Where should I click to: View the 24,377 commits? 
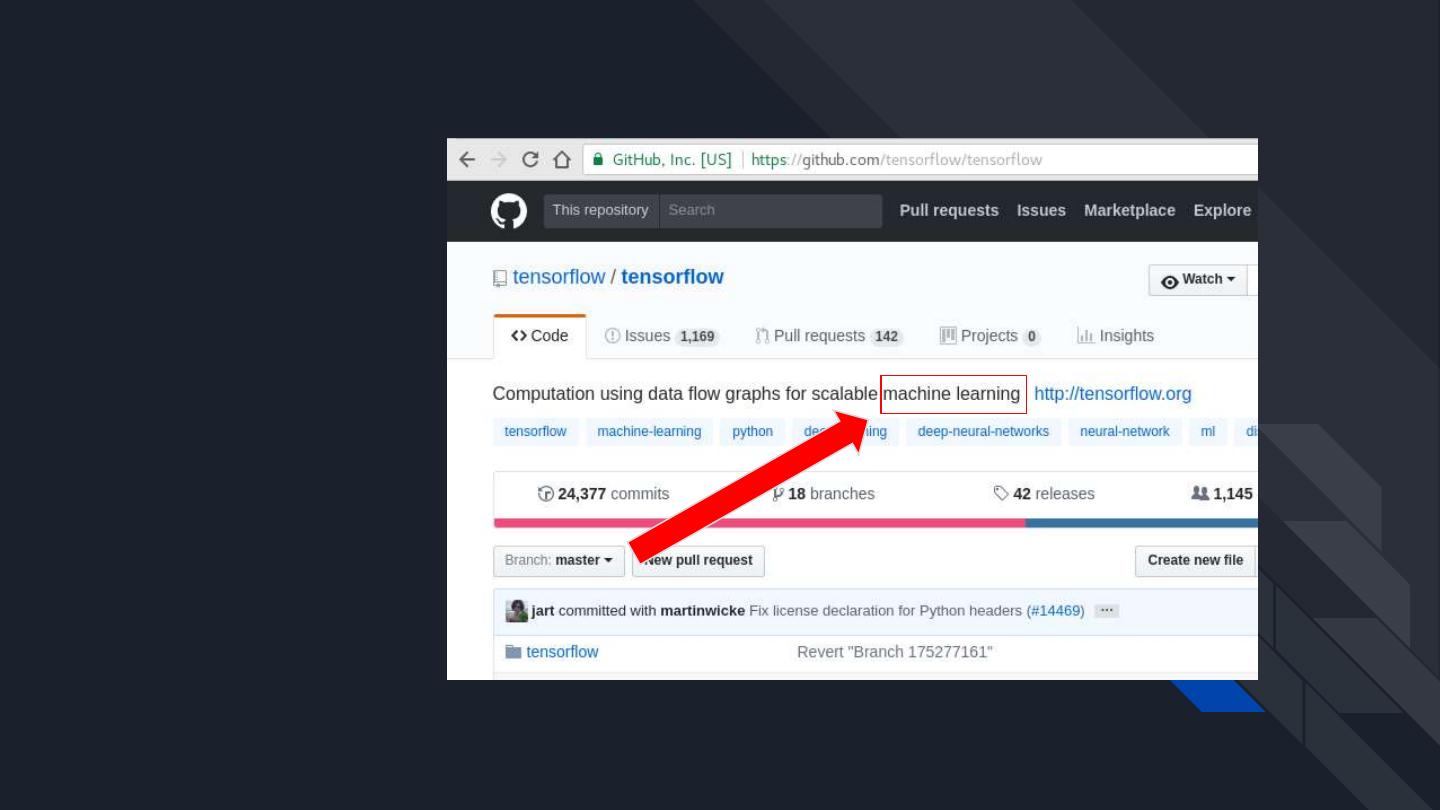pos(603,494)
